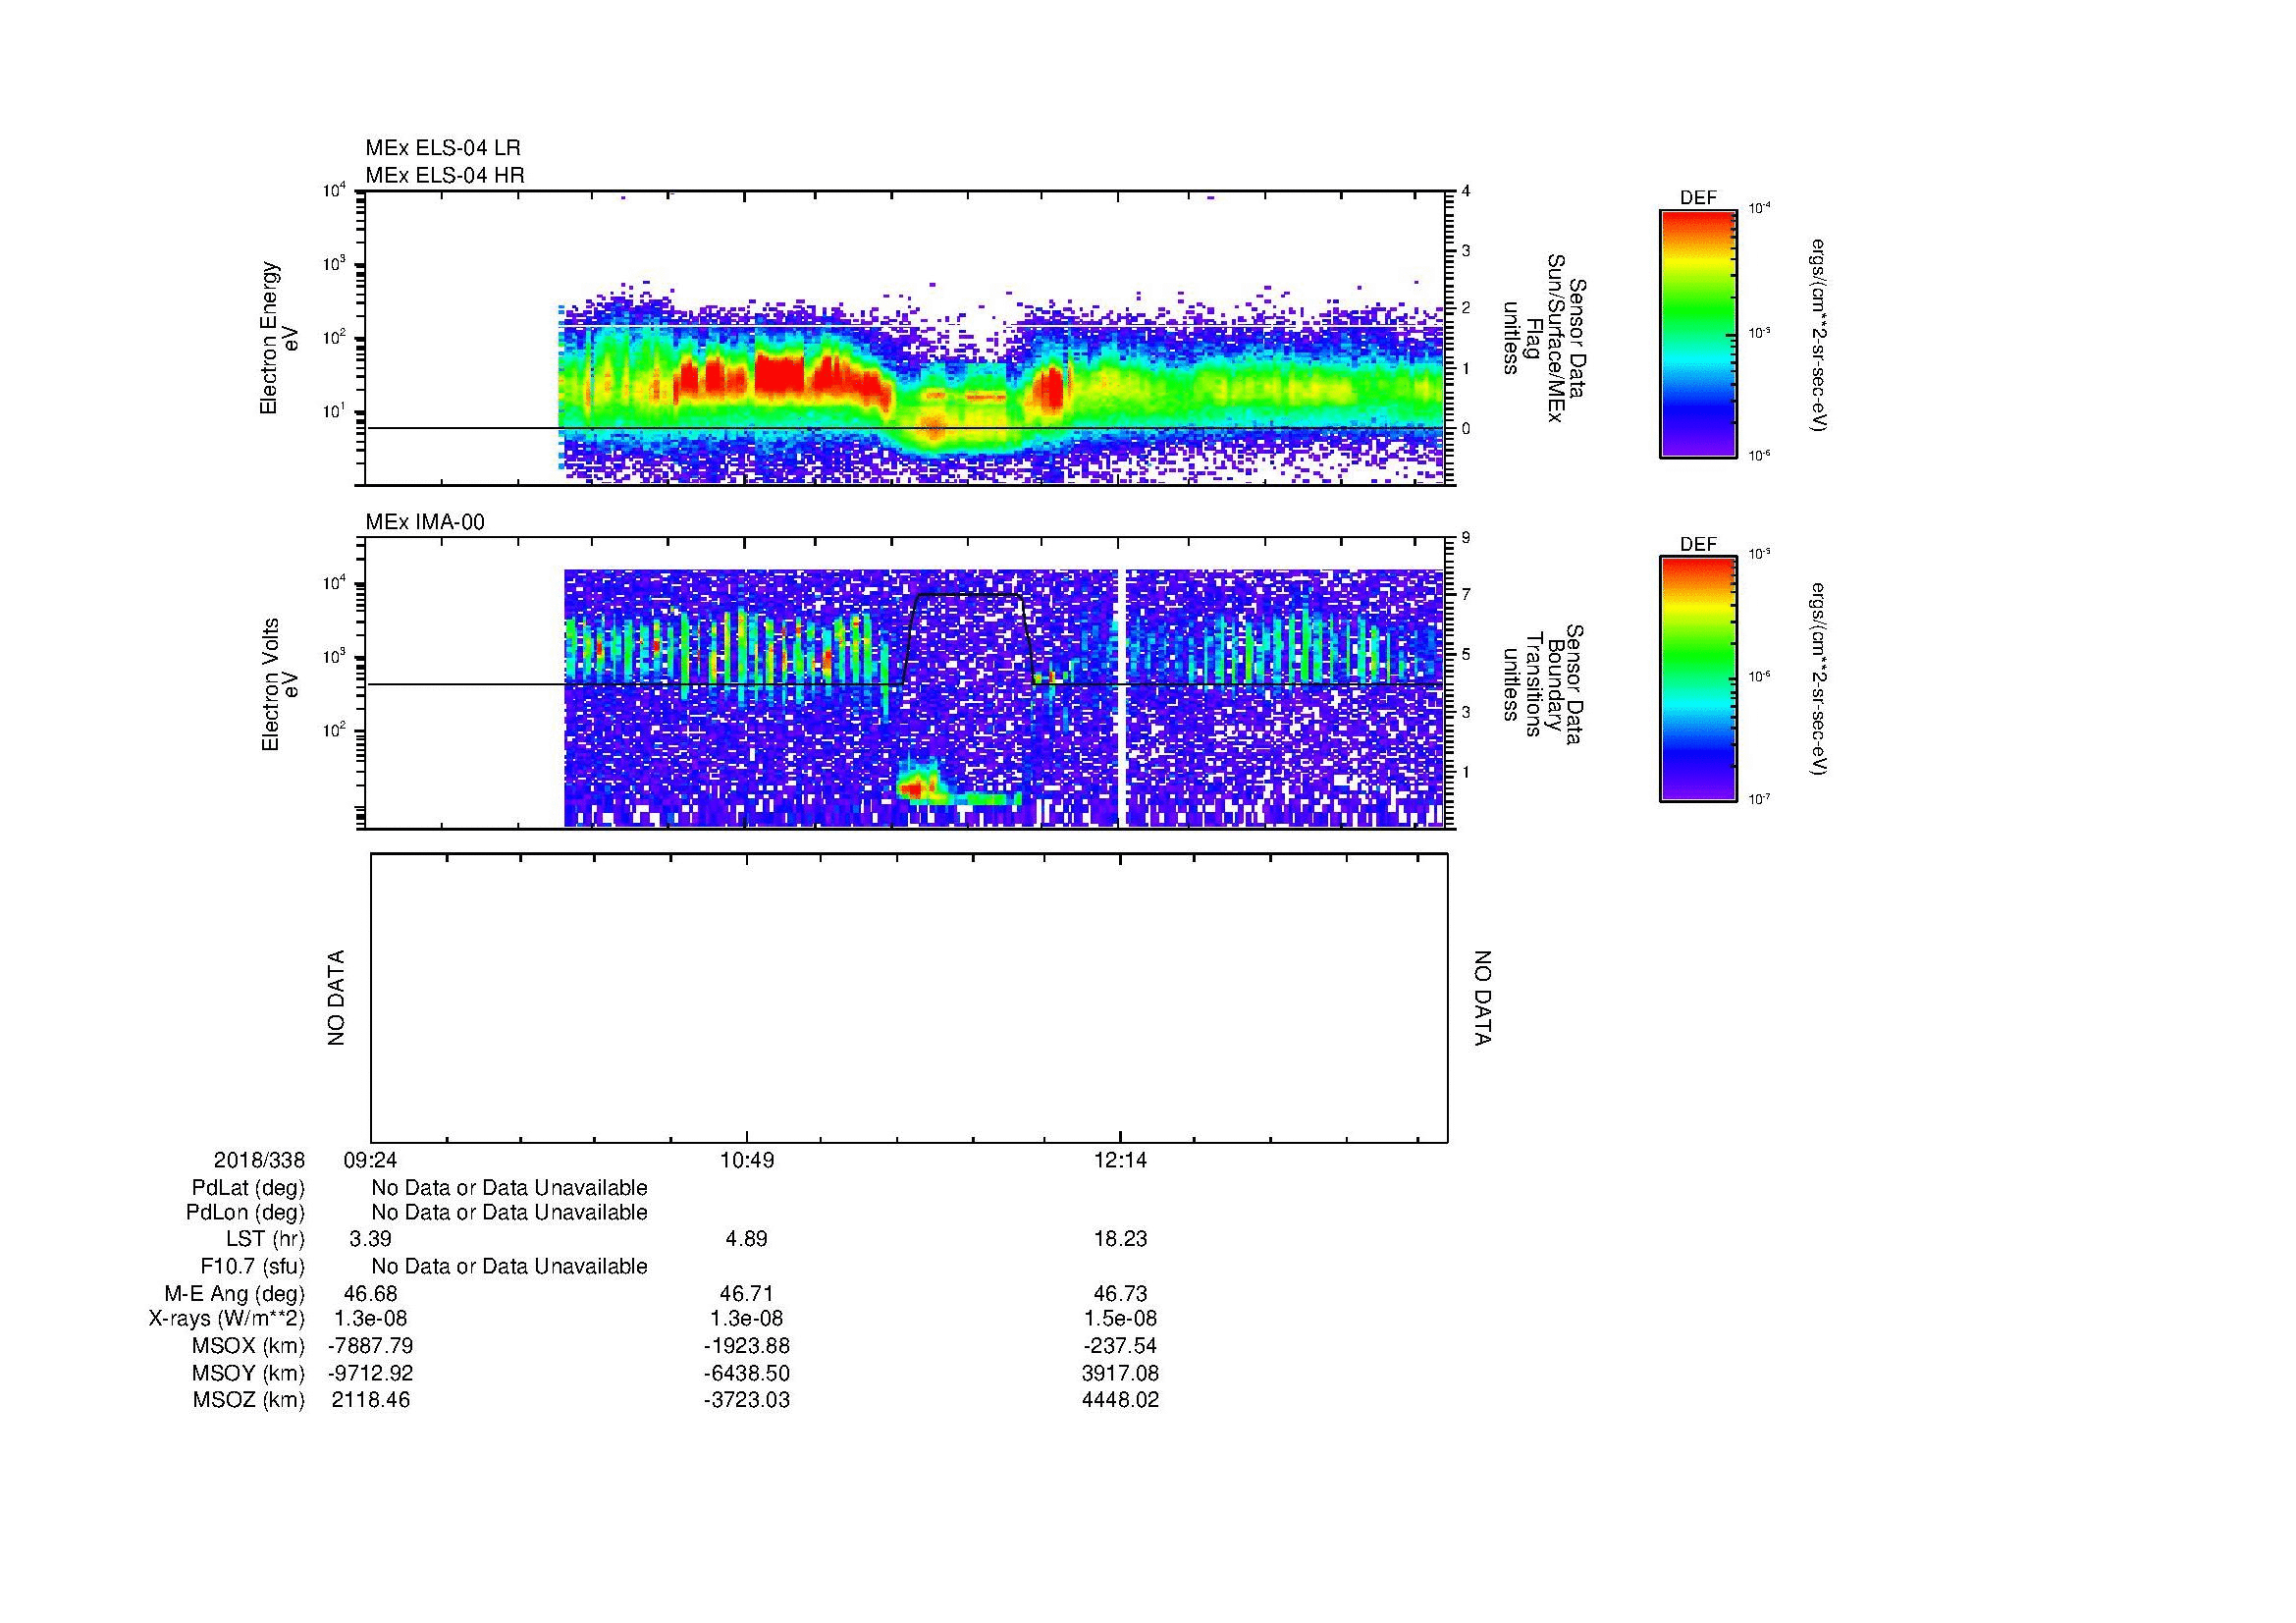This screenshot has width=2296, height=1623.
Task: Click the 'MSOX (km)' row label
Action: [248, 1346]
